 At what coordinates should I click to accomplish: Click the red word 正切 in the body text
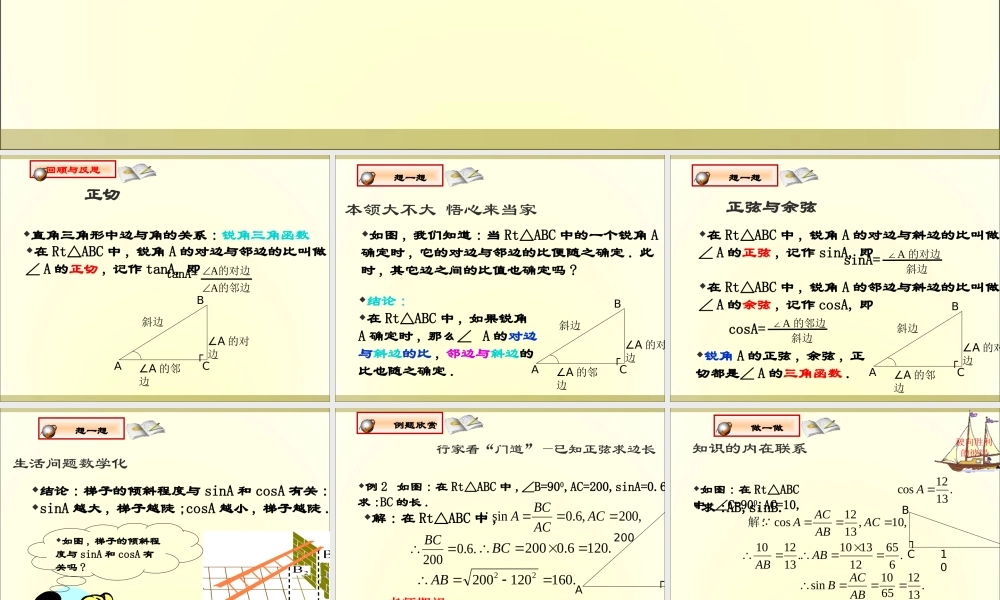tap(84, 269)
